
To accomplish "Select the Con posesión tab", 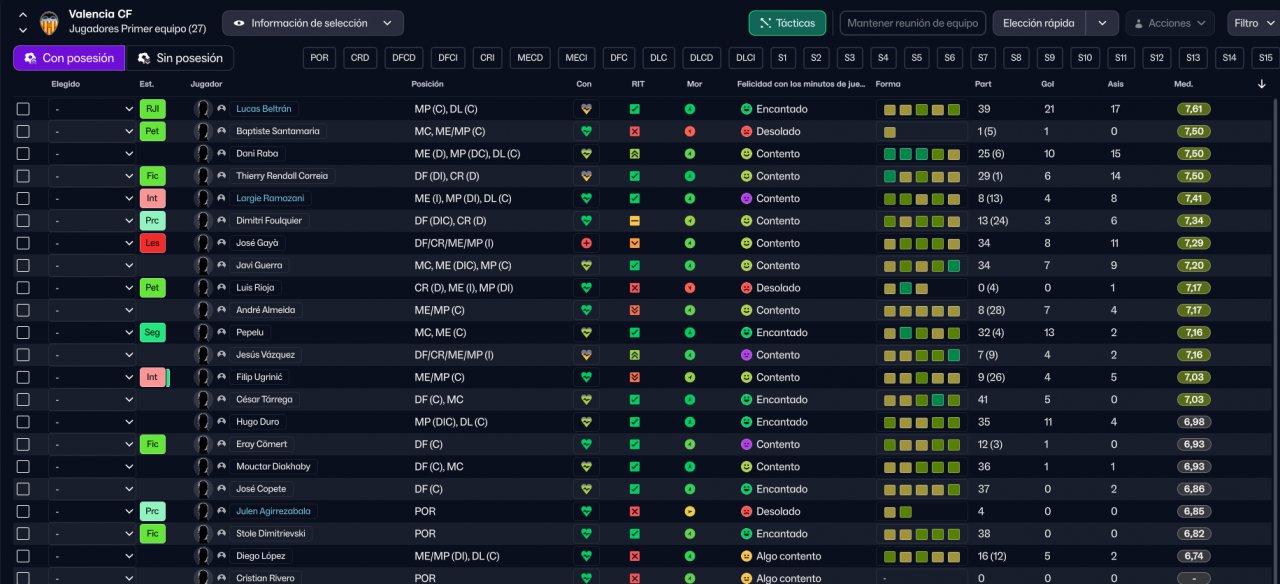I will 69,58.
